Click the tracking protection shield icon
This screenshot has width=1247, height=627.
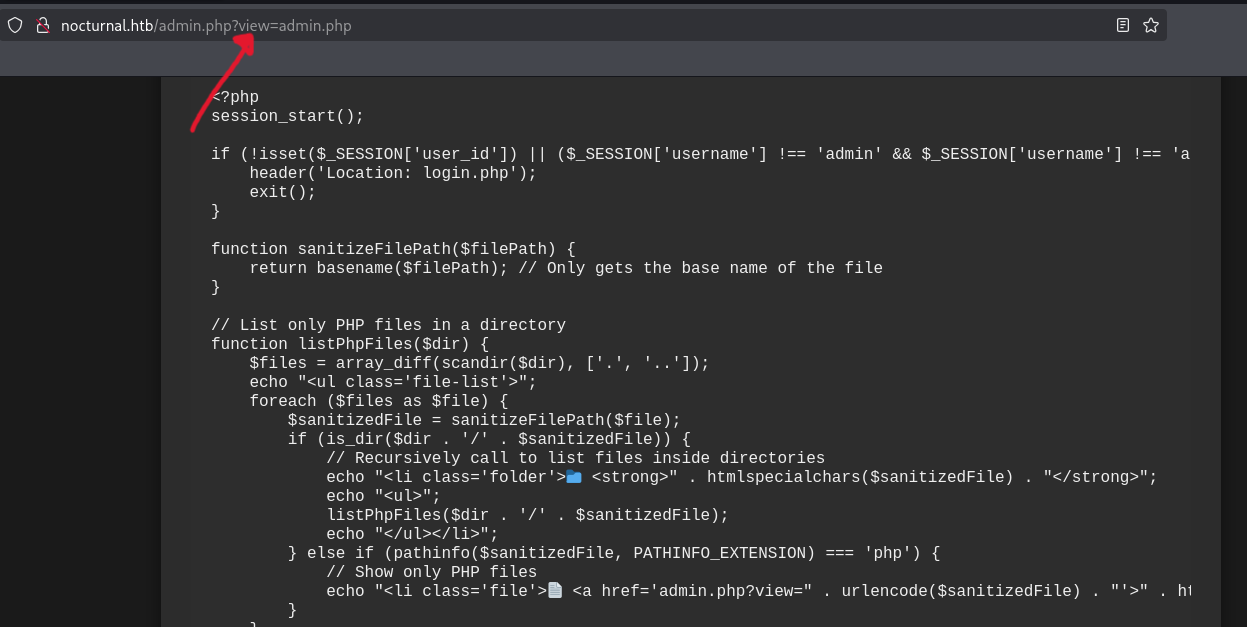(15, 26)
